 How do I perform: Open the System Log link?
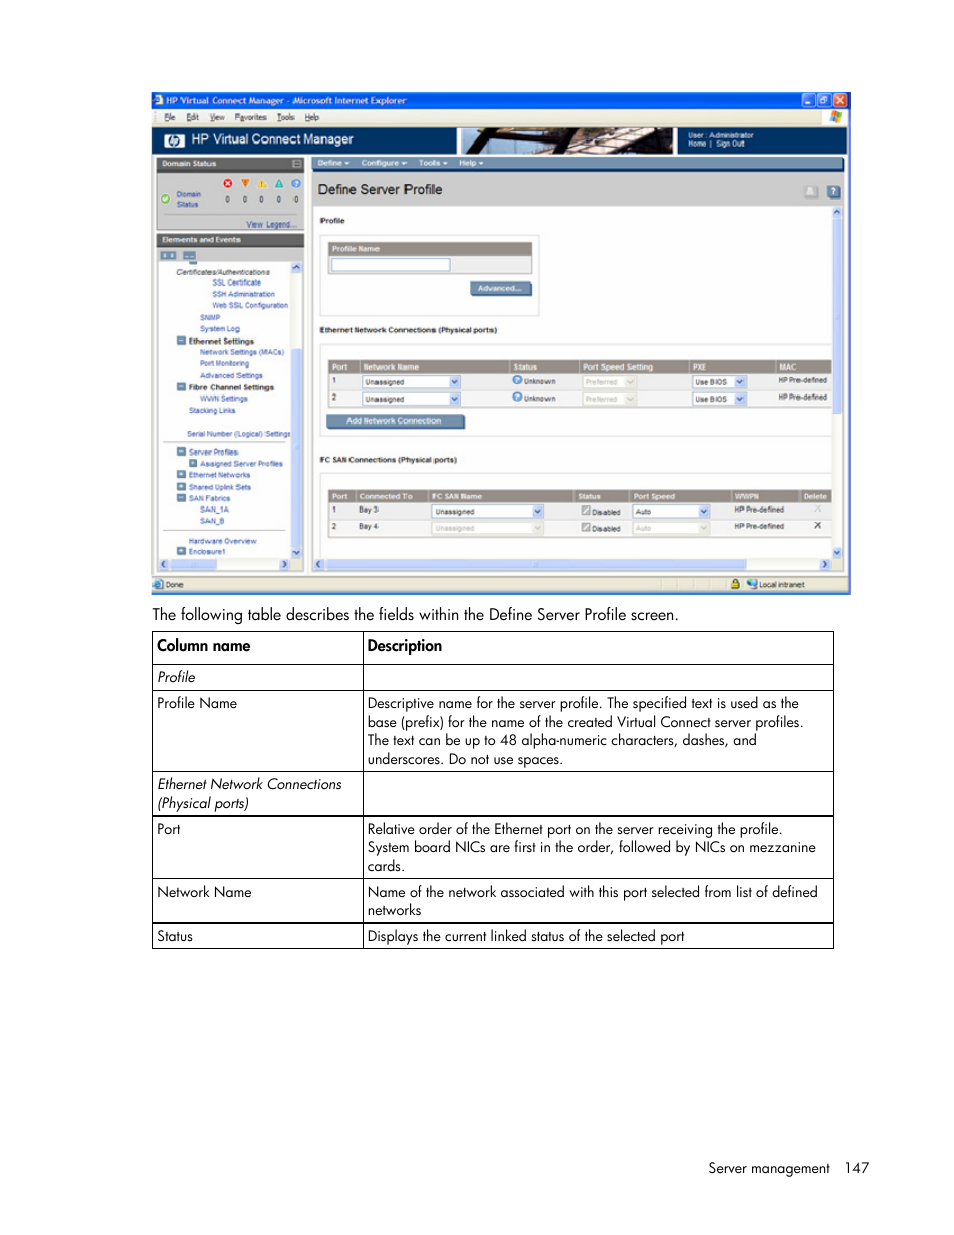coord(219,329)
